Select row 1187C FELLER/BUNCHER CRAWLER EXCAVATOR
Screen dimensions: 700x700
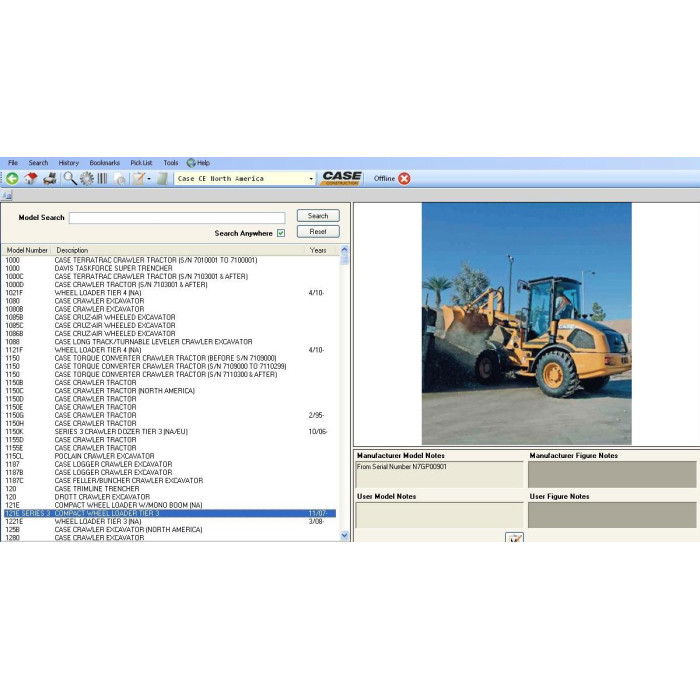pyautogui.click(x=170, y=481)
